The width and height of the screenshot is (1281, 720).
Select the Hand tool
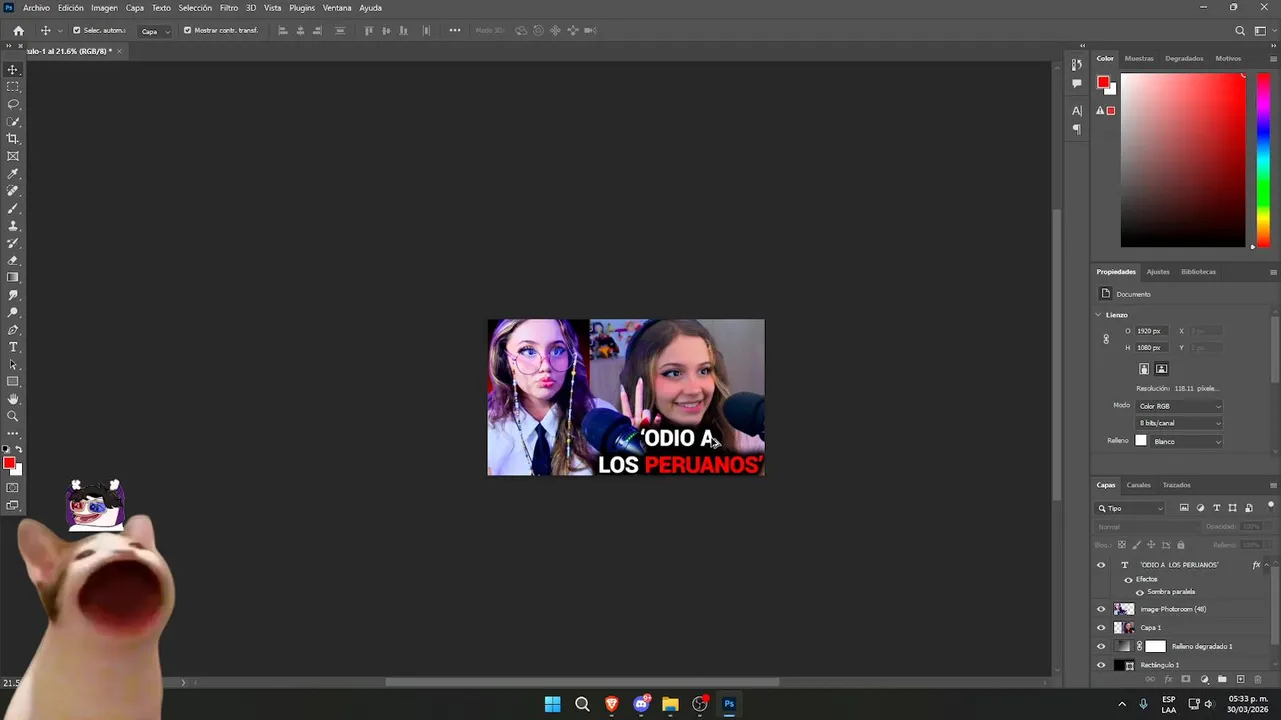13,399
